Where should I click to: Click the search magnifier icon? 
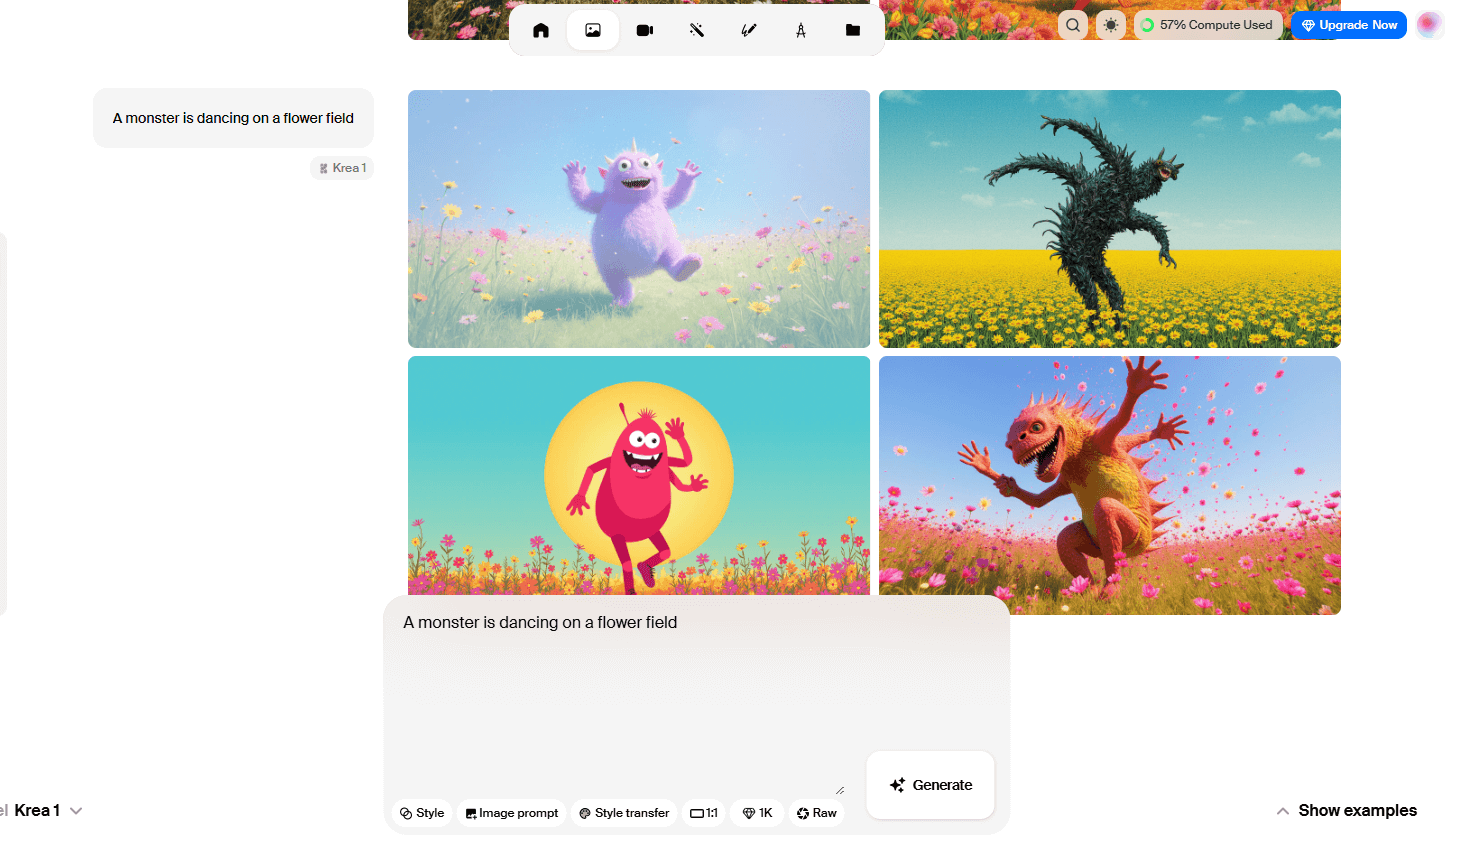1073,25
